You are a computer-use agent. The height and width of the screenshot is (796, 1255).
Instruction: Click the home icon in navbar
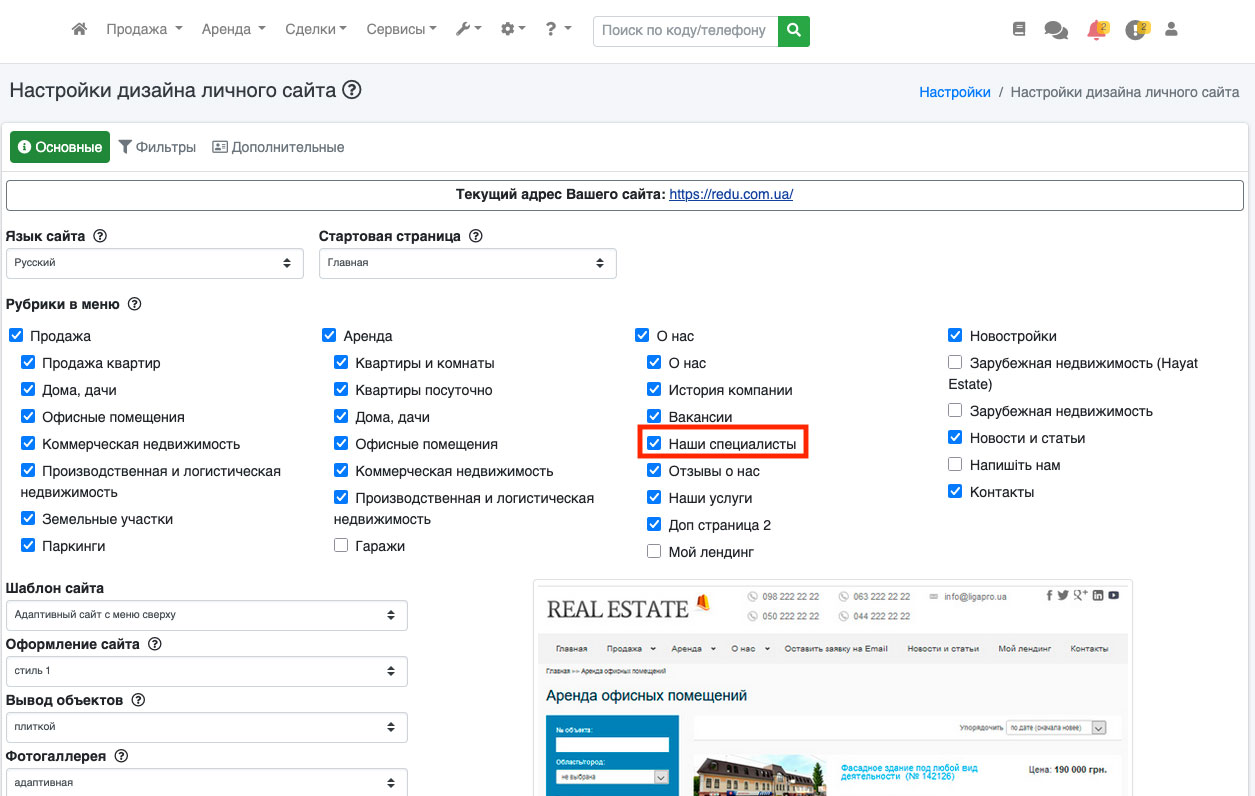[80, 30]
